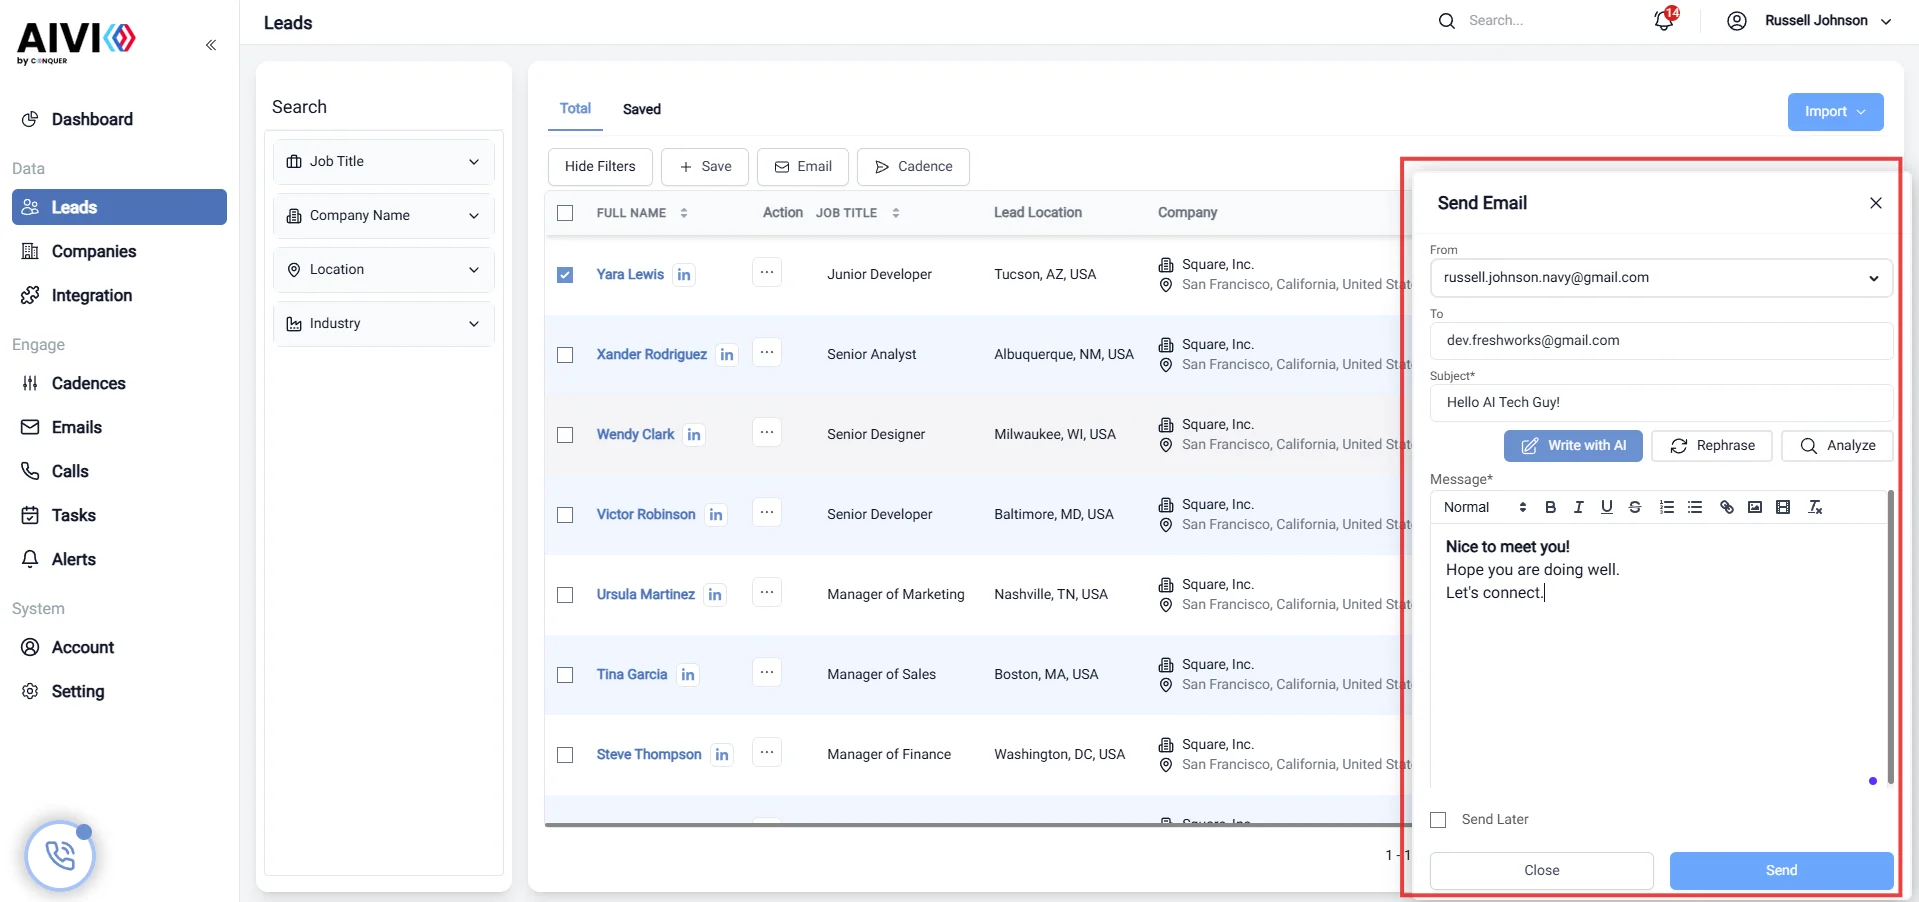Viewport: 1919px width, 902px height.
Task: Click the floating phone dialer icon
Action: coord(60,856)
